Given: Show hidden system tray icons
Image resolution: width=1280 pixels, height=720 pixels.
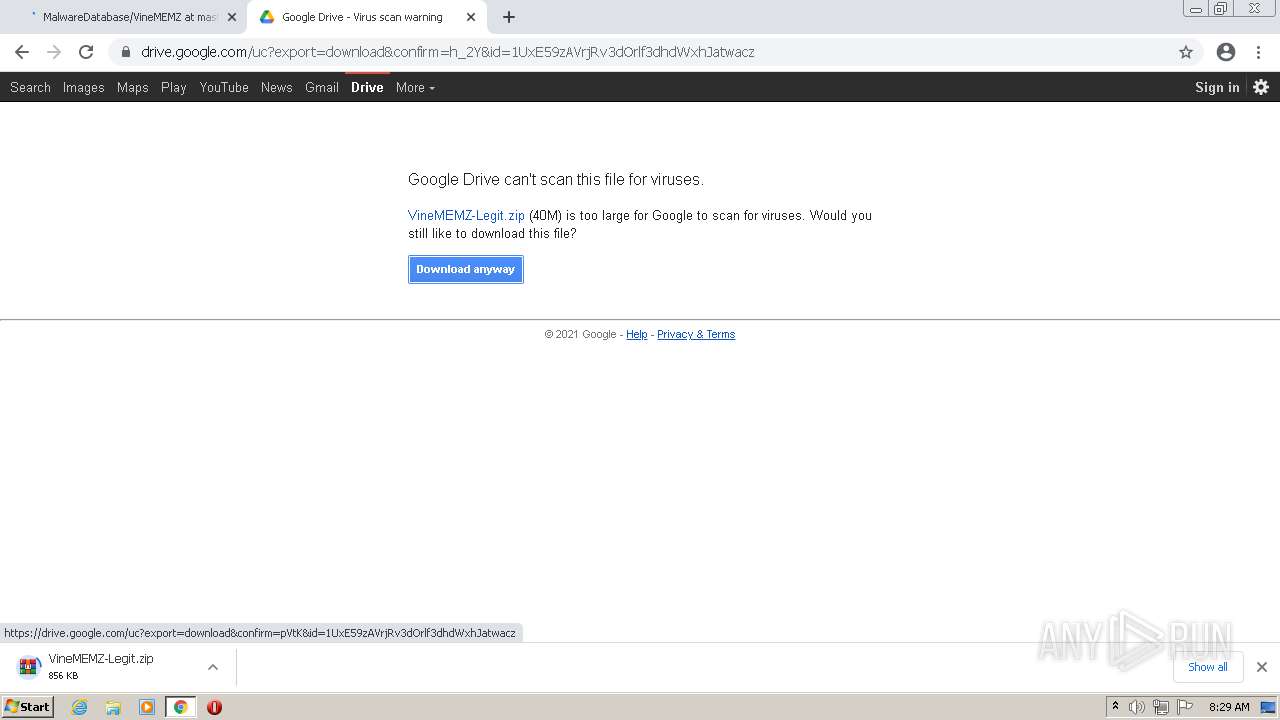Looking at the screenshot, I should tap(1115, 706).
